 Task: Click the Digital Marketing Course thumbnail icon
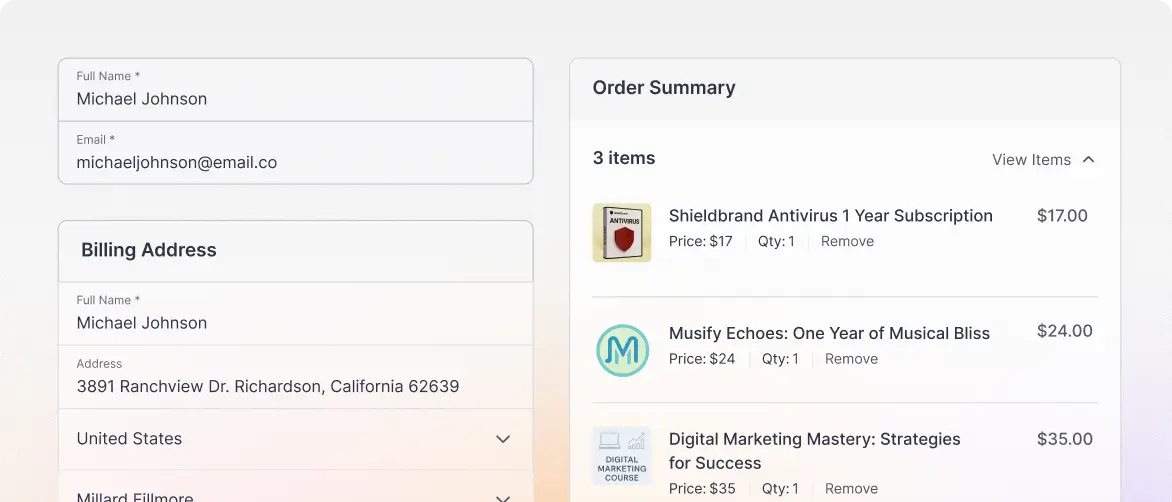[622, 456]
